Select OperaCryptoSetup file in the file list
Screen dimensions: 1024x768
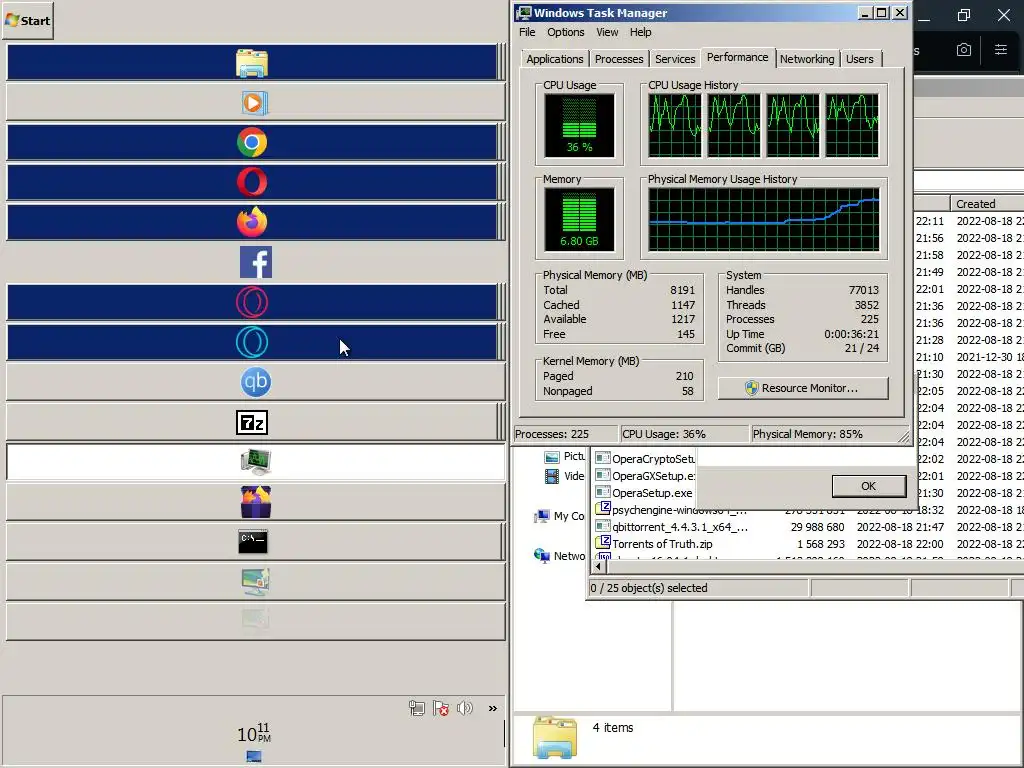click(x=645, y=458)
